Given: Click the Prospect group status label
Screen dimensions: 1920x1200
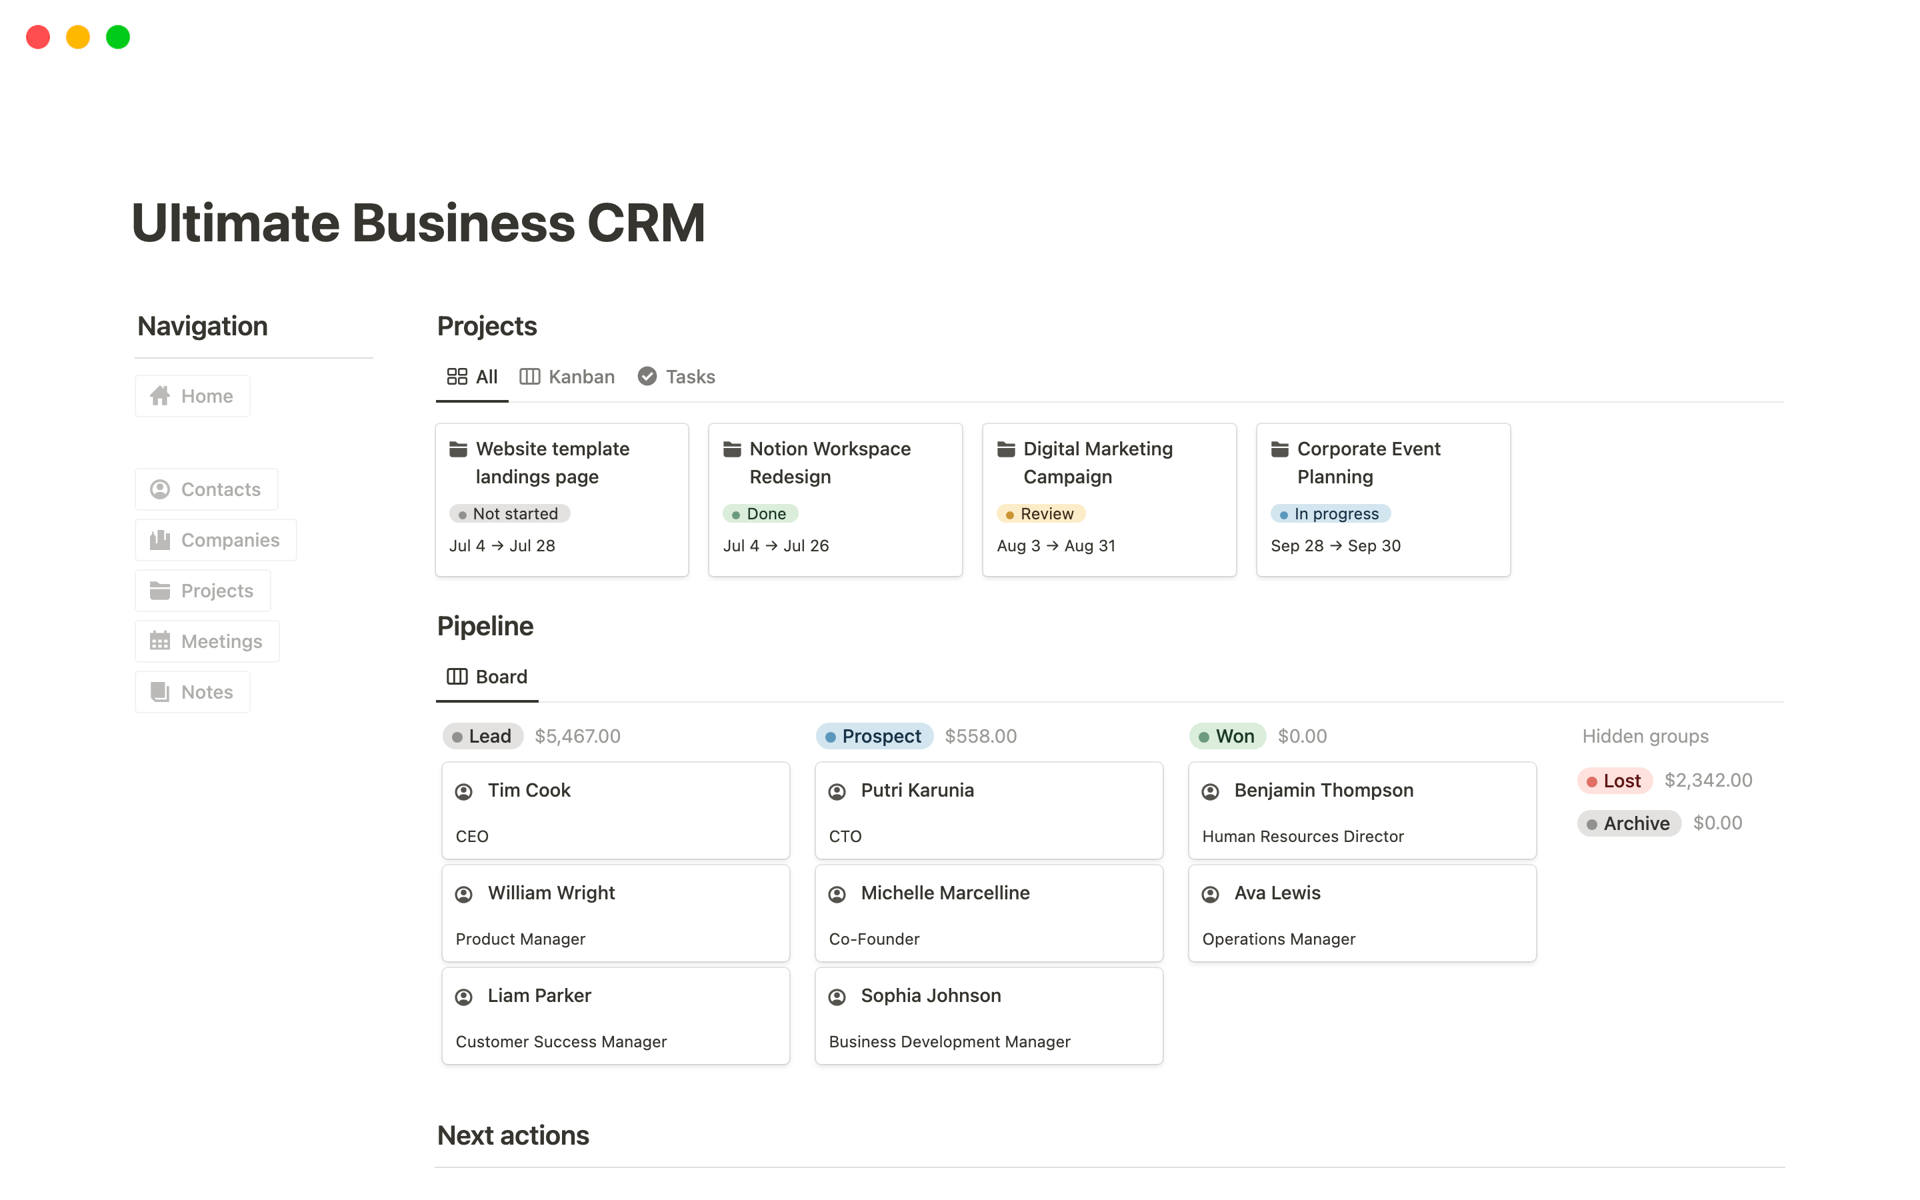Looking at the screenshot, I should (874, 737).
